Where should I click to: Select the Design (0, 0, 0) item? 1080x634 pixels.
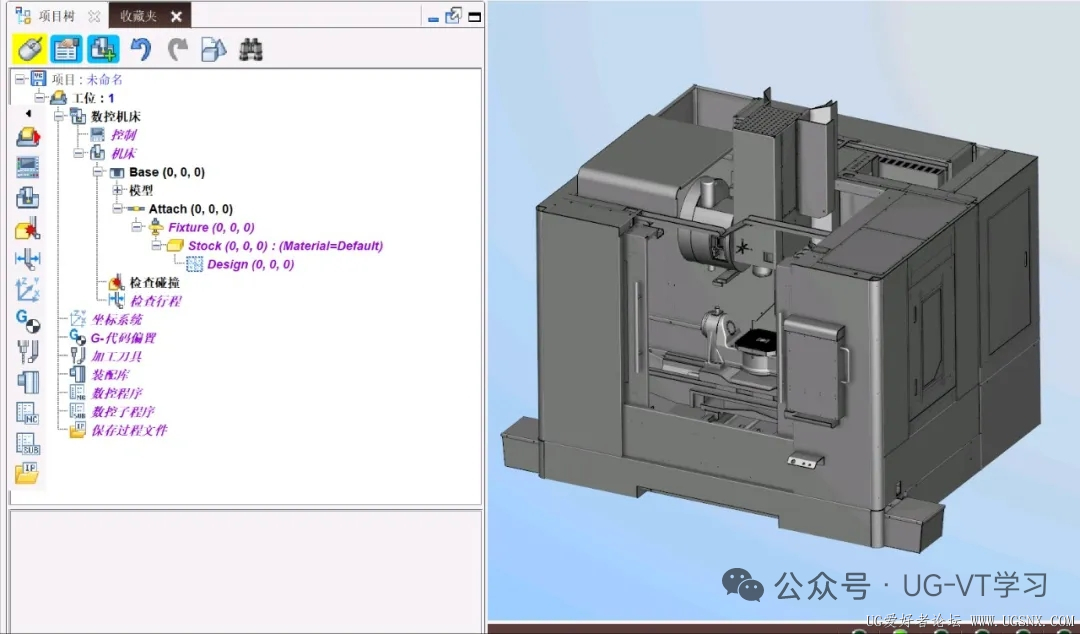(x=251, y=264)
